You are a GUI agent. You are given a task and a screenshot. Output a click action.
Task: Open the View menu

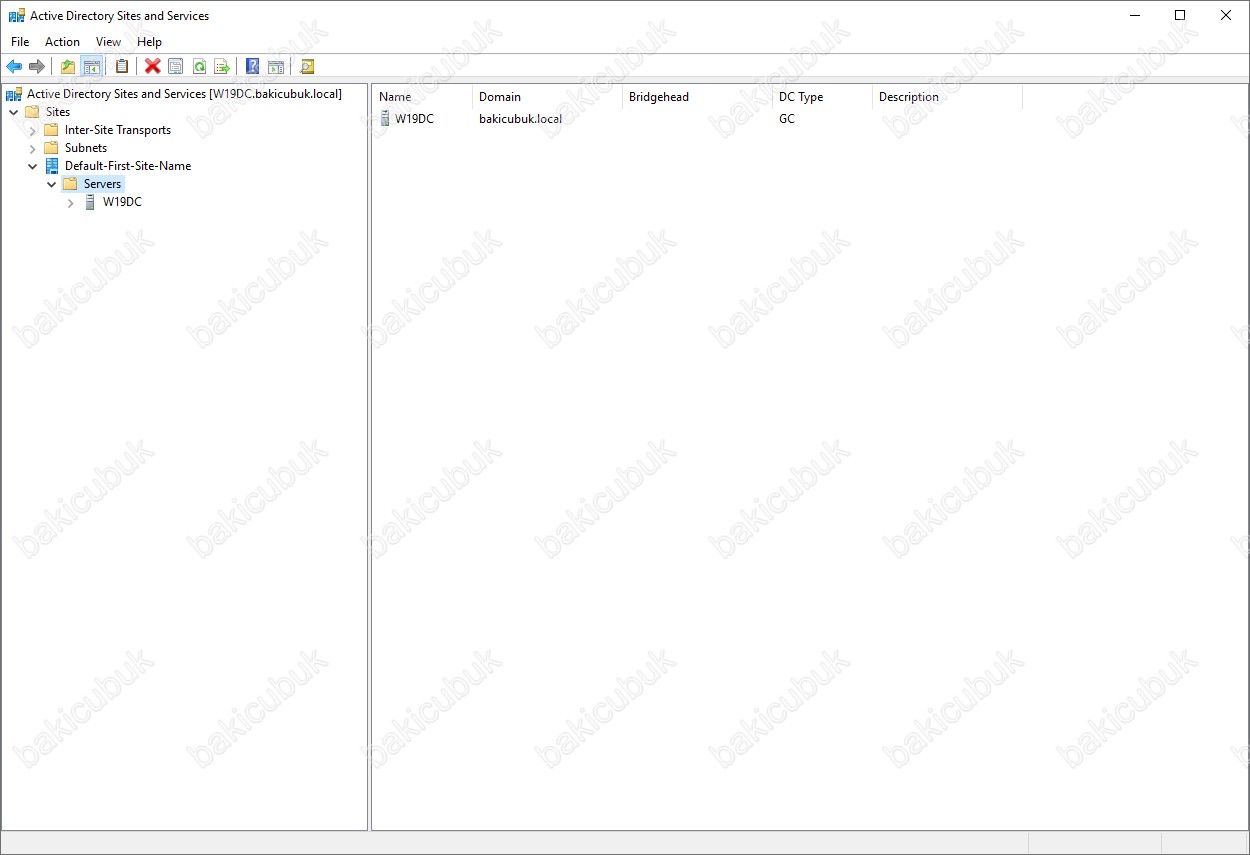point(108,42)
